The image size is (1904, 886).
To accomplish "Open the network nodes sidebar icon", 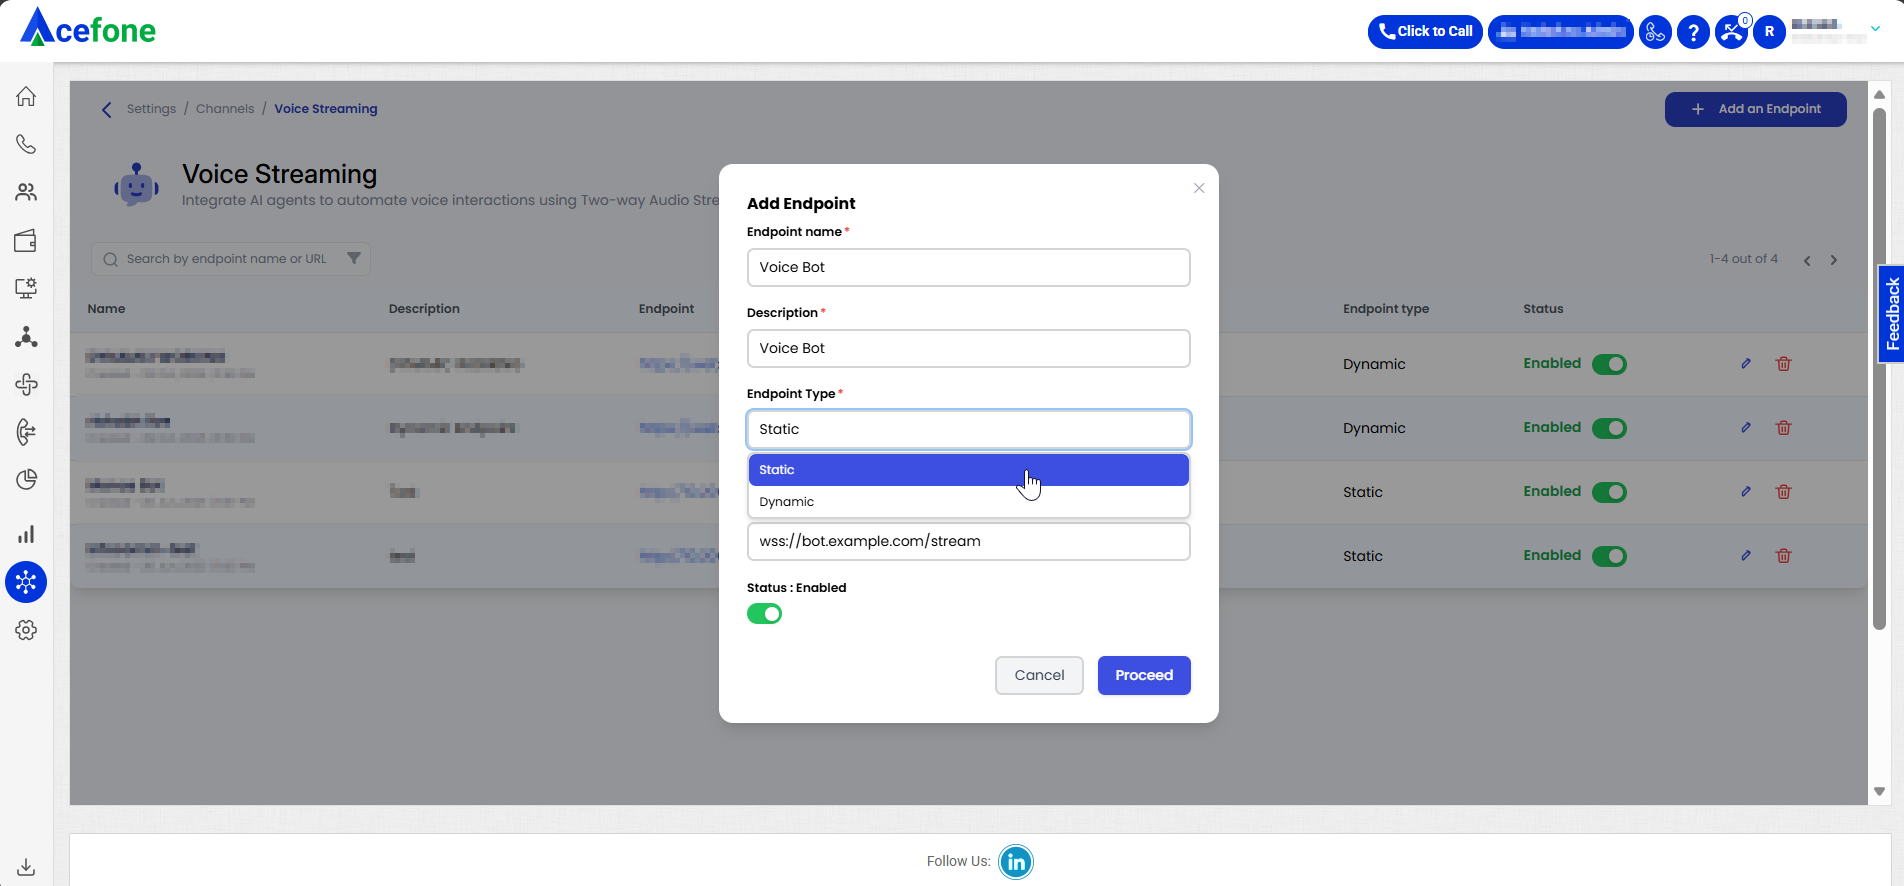I will pyautogui.click(x=26, y=337).
